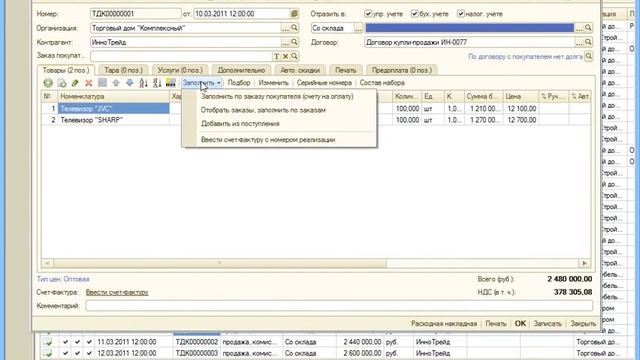The height and width of the screenshot is (360, 640).
Task: Click the horizontal scrollbar thumb of goods table
Action: 220,263
